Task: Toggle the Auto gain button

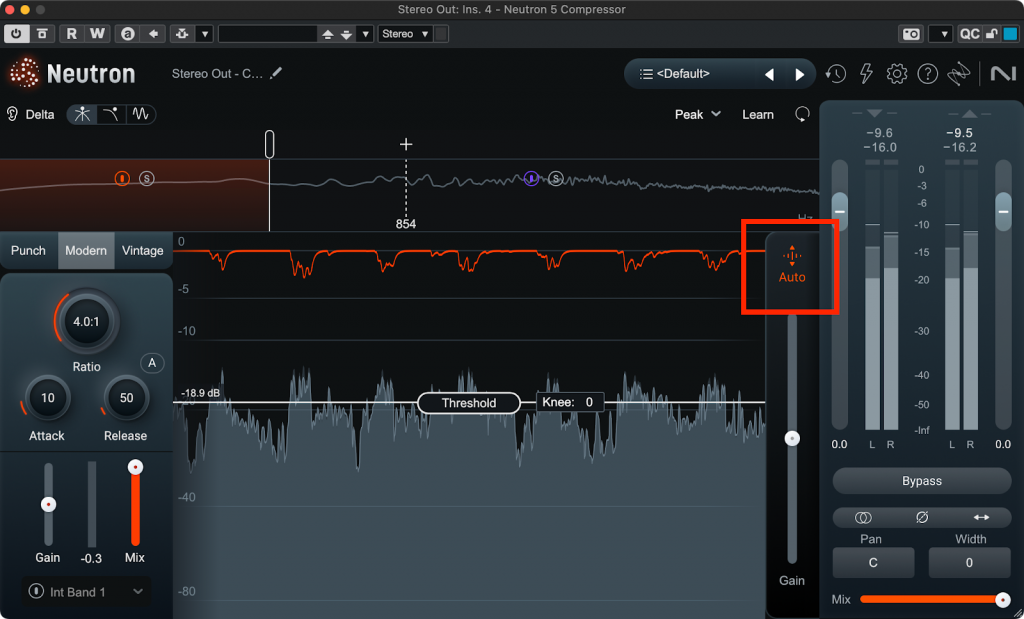Action: pyautogui.click(x=792, y=266)
